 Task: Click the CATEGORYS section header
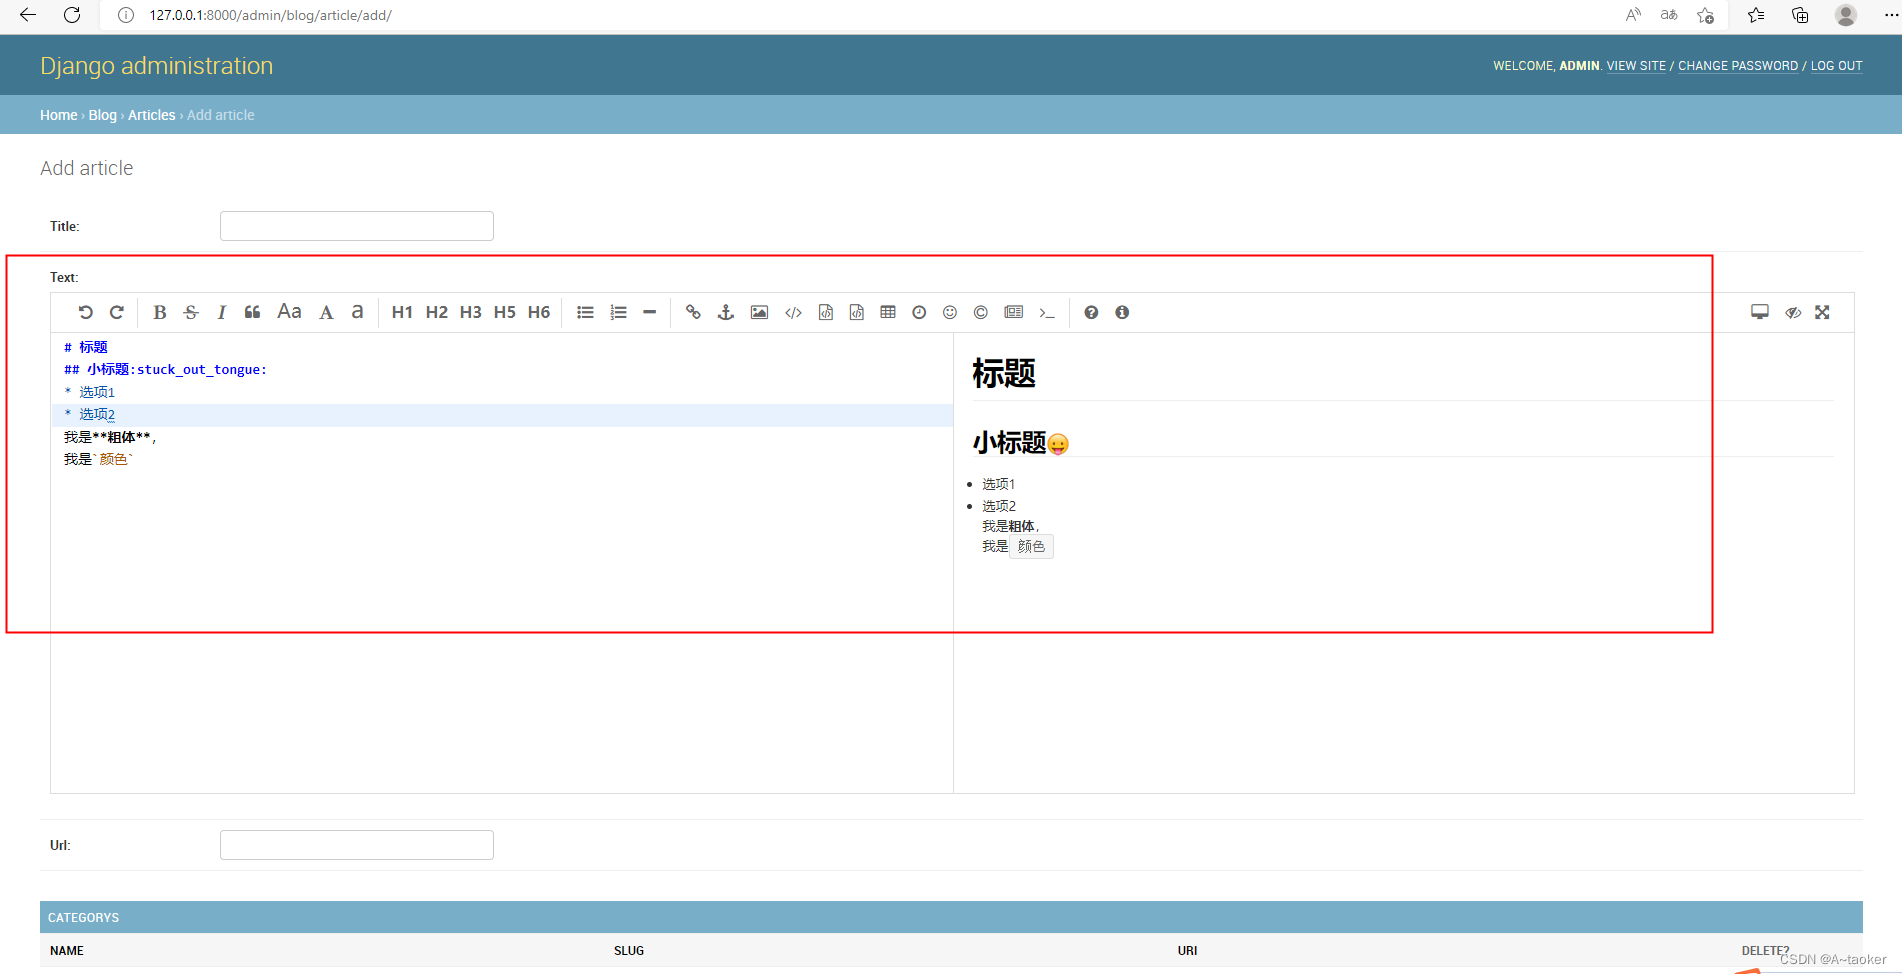(x=951, y=917)
